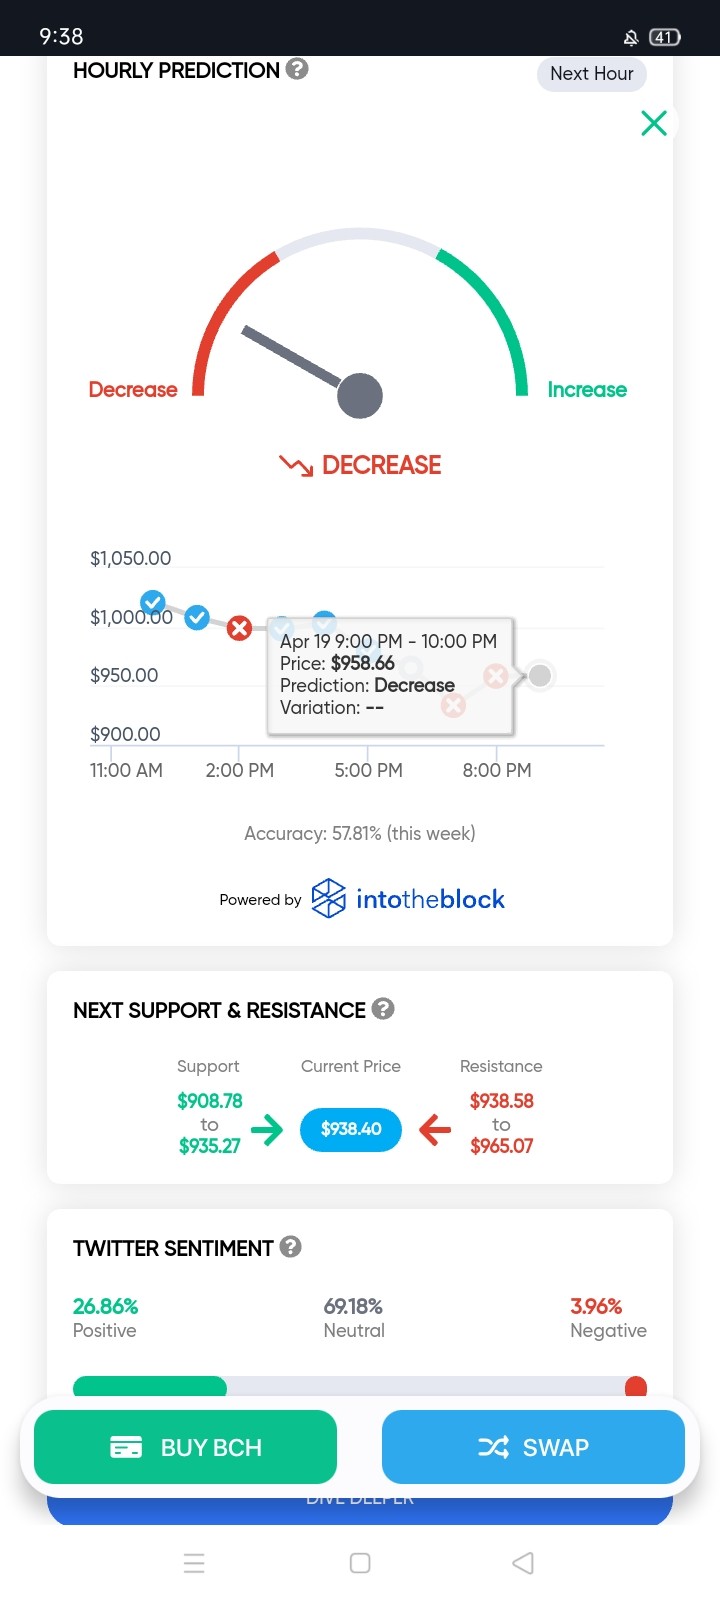Open the navigation menu lines icon
Viewport: 720px width, 1600px height.
point(195,1563)
